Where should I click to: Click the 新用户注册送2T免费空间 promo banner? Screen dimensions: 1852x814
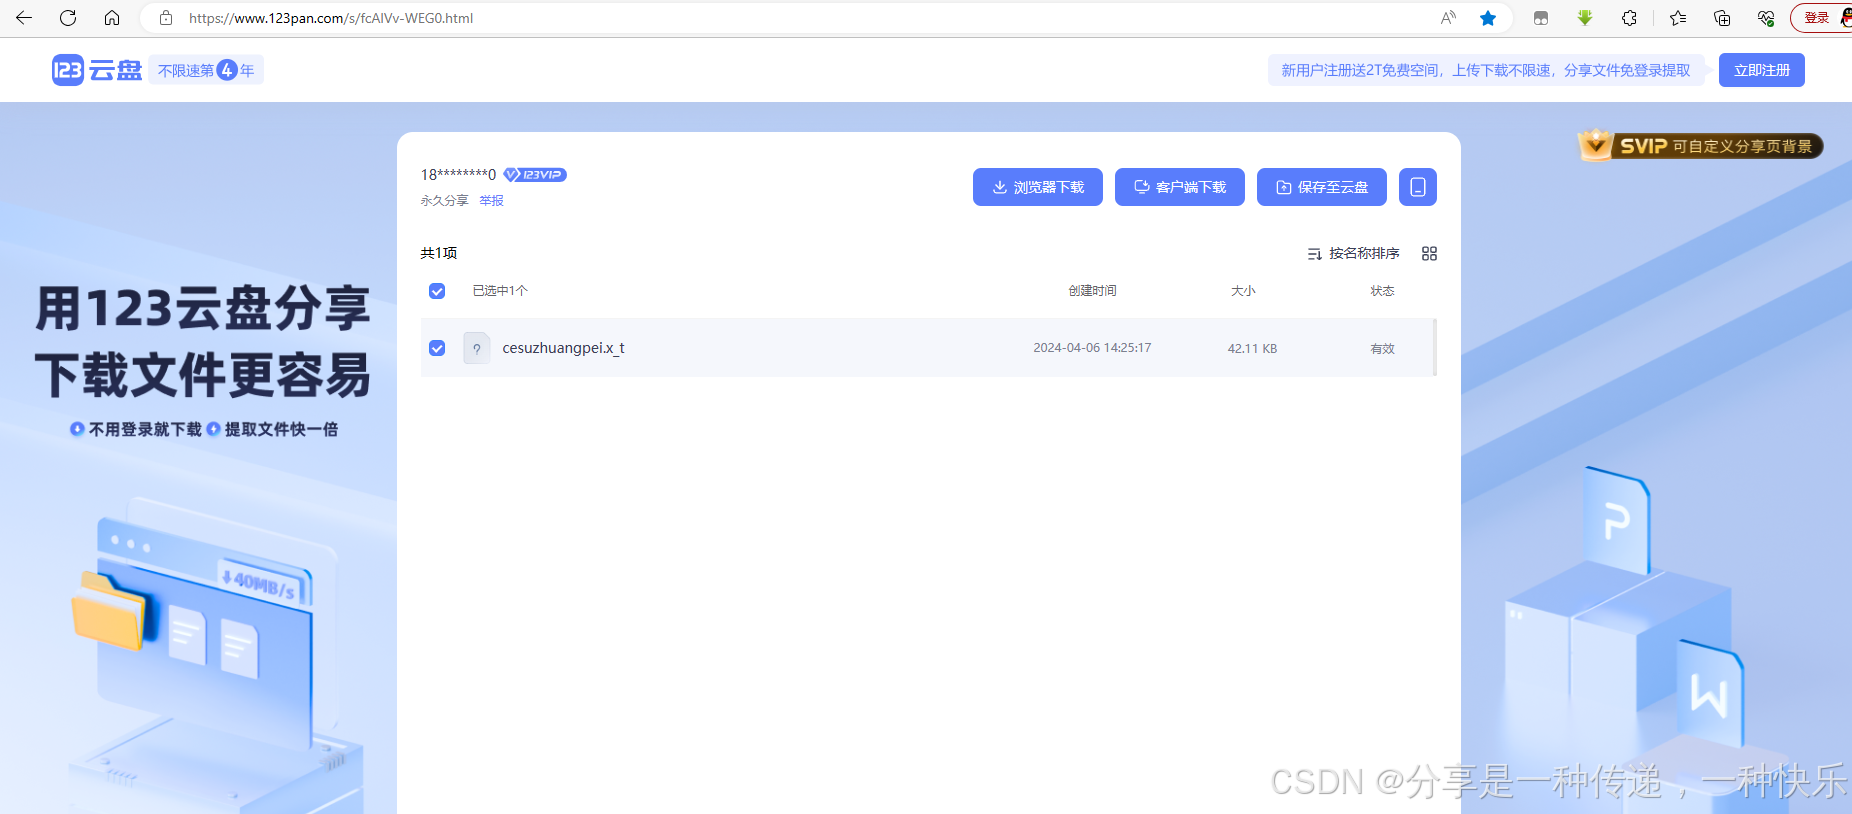(1486, 70)
